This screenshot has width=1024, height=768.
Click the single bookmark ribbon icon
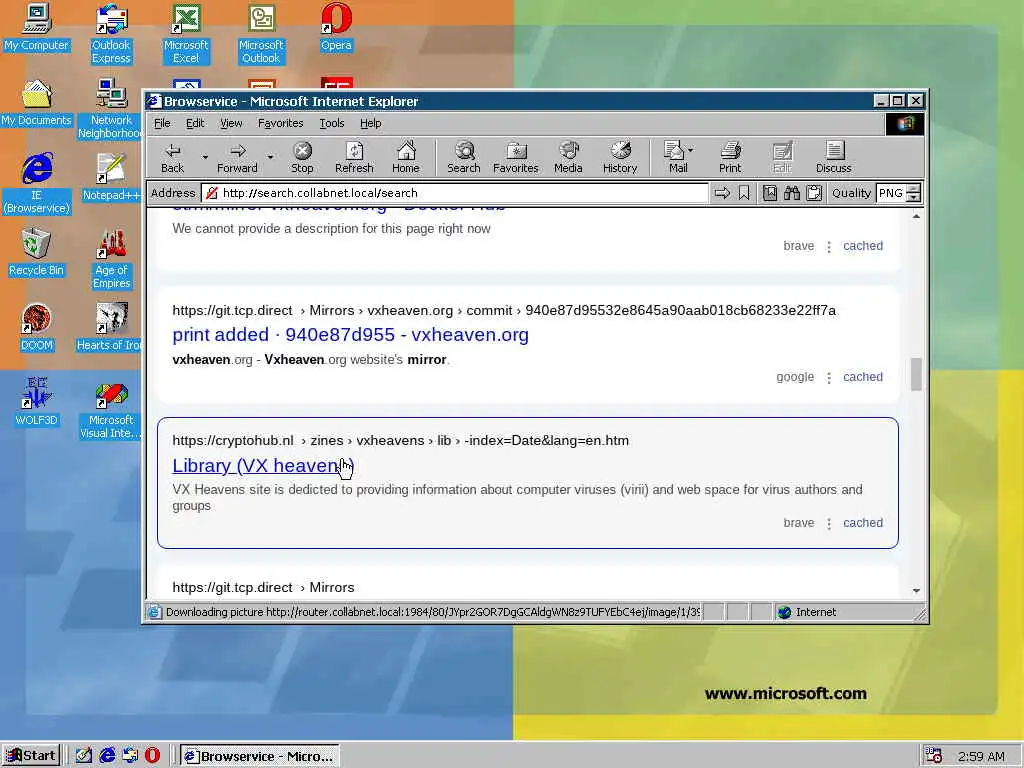[744, 193]
